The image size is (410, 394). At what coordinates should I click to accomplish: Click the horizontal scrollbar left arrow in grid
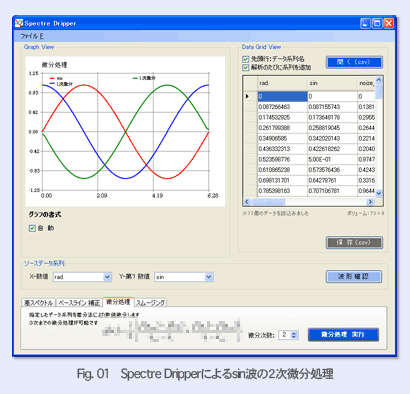[247, 202]
